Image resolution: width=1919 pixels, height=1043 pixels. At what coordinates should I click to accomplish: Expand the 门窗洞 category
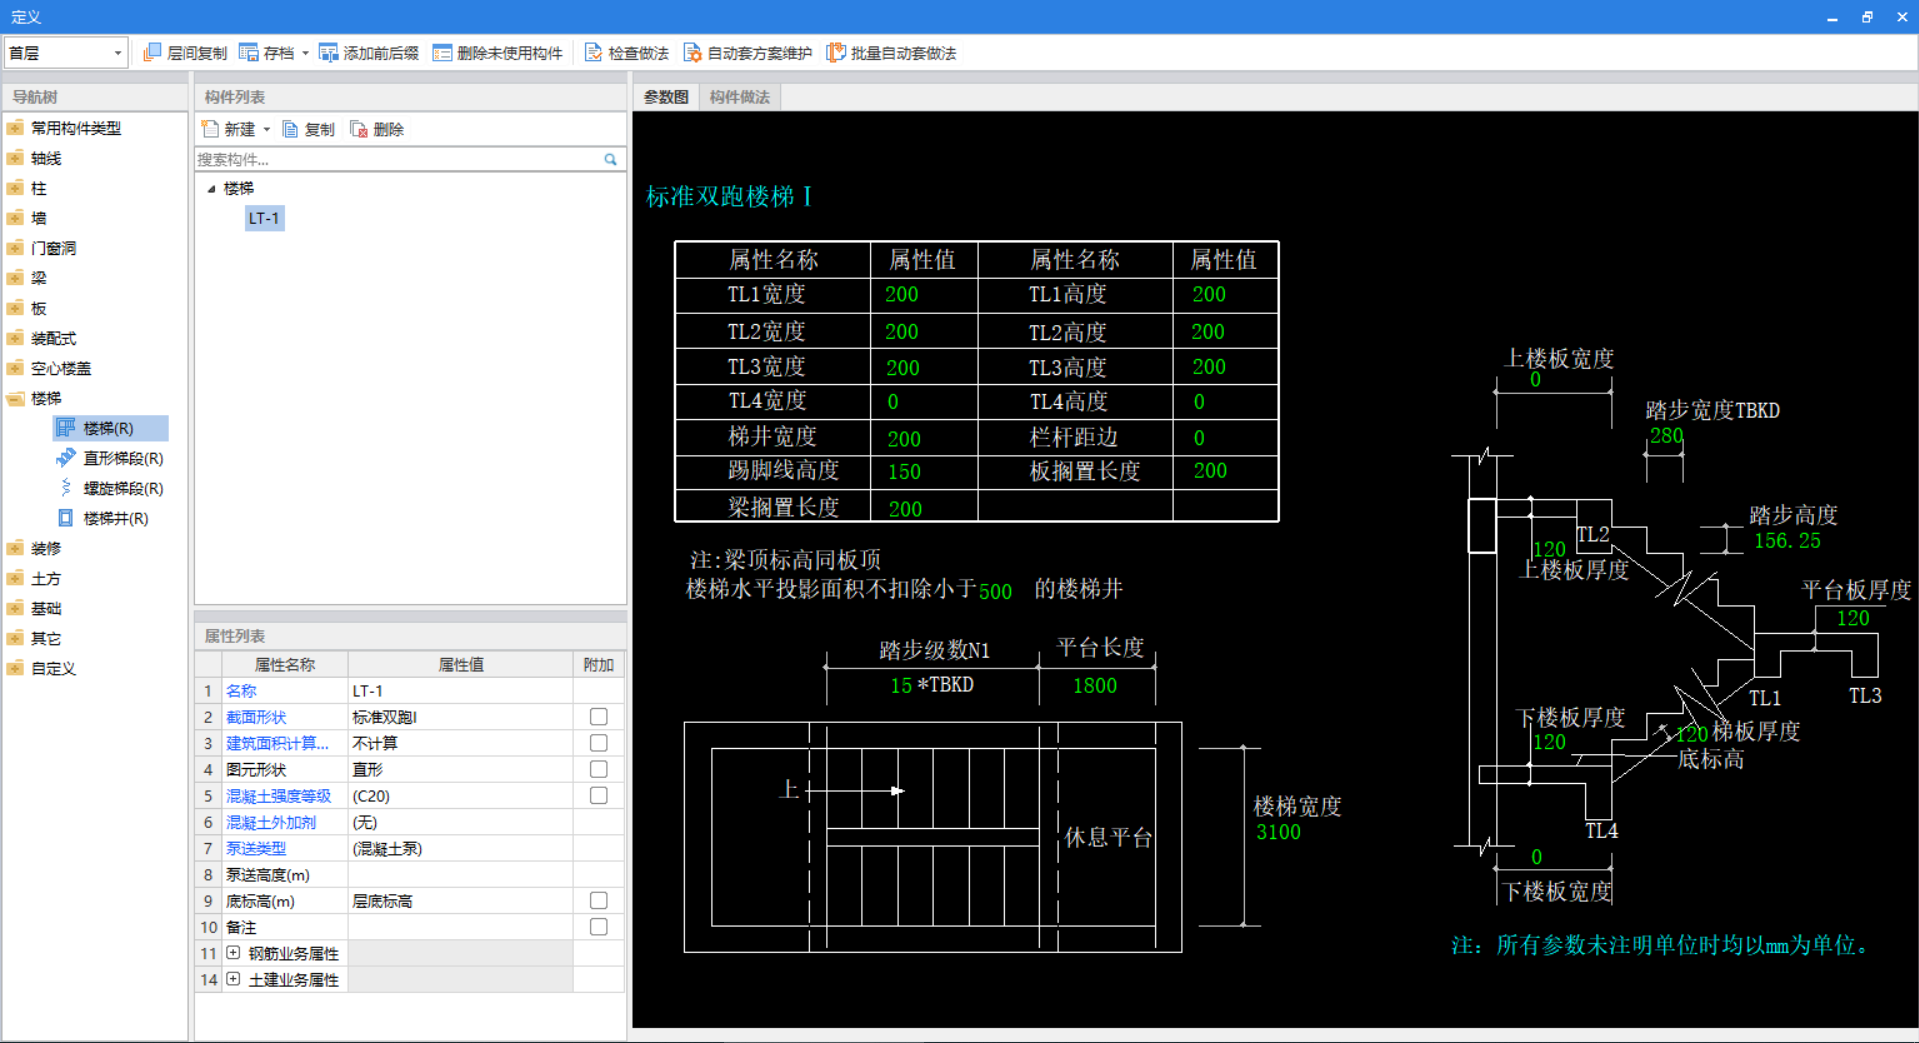tap(15, 248)
